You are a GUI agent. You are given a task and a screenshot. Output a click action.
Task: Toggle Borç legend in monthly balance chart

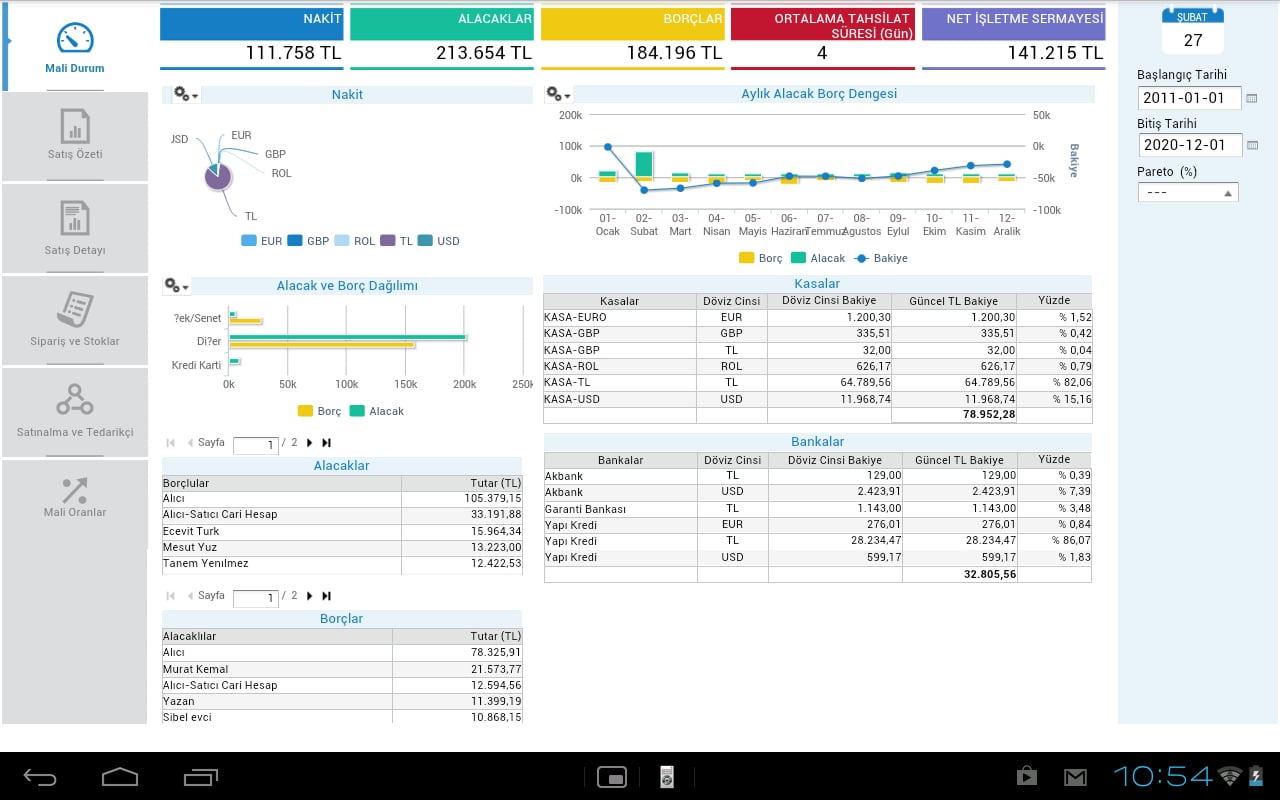[x=761, y=258]
